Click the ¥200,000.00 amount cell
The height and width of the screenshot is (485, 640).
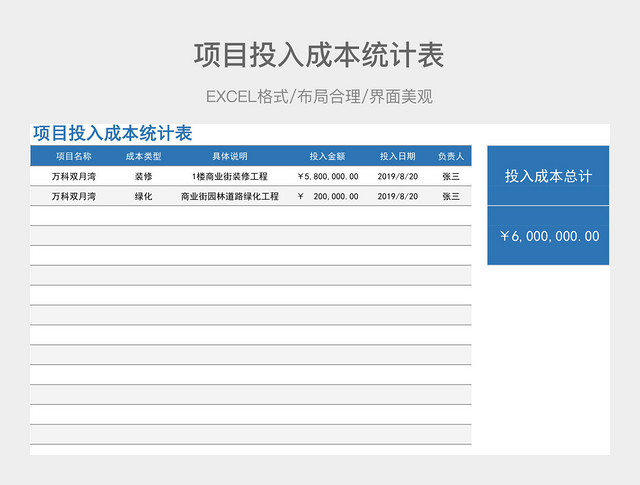click(x=328, y=196)
